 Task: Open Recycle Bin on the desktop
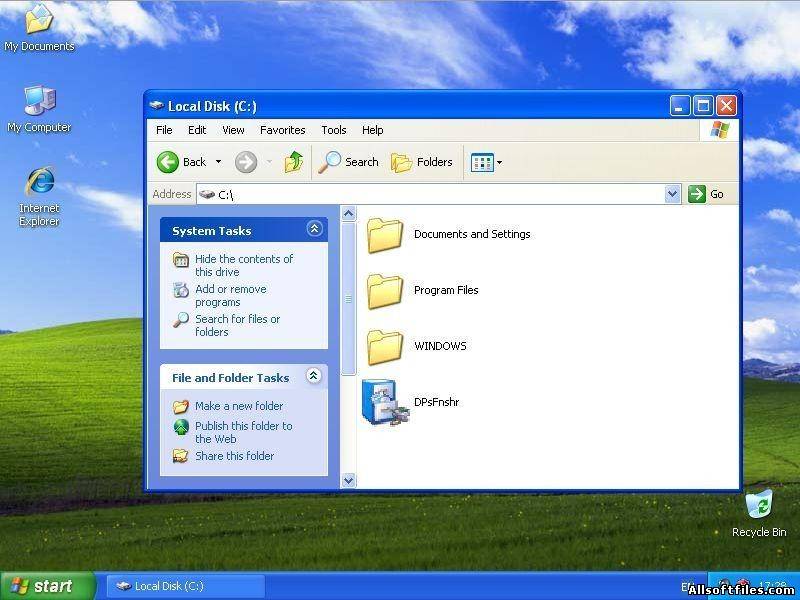click(759, 505)
